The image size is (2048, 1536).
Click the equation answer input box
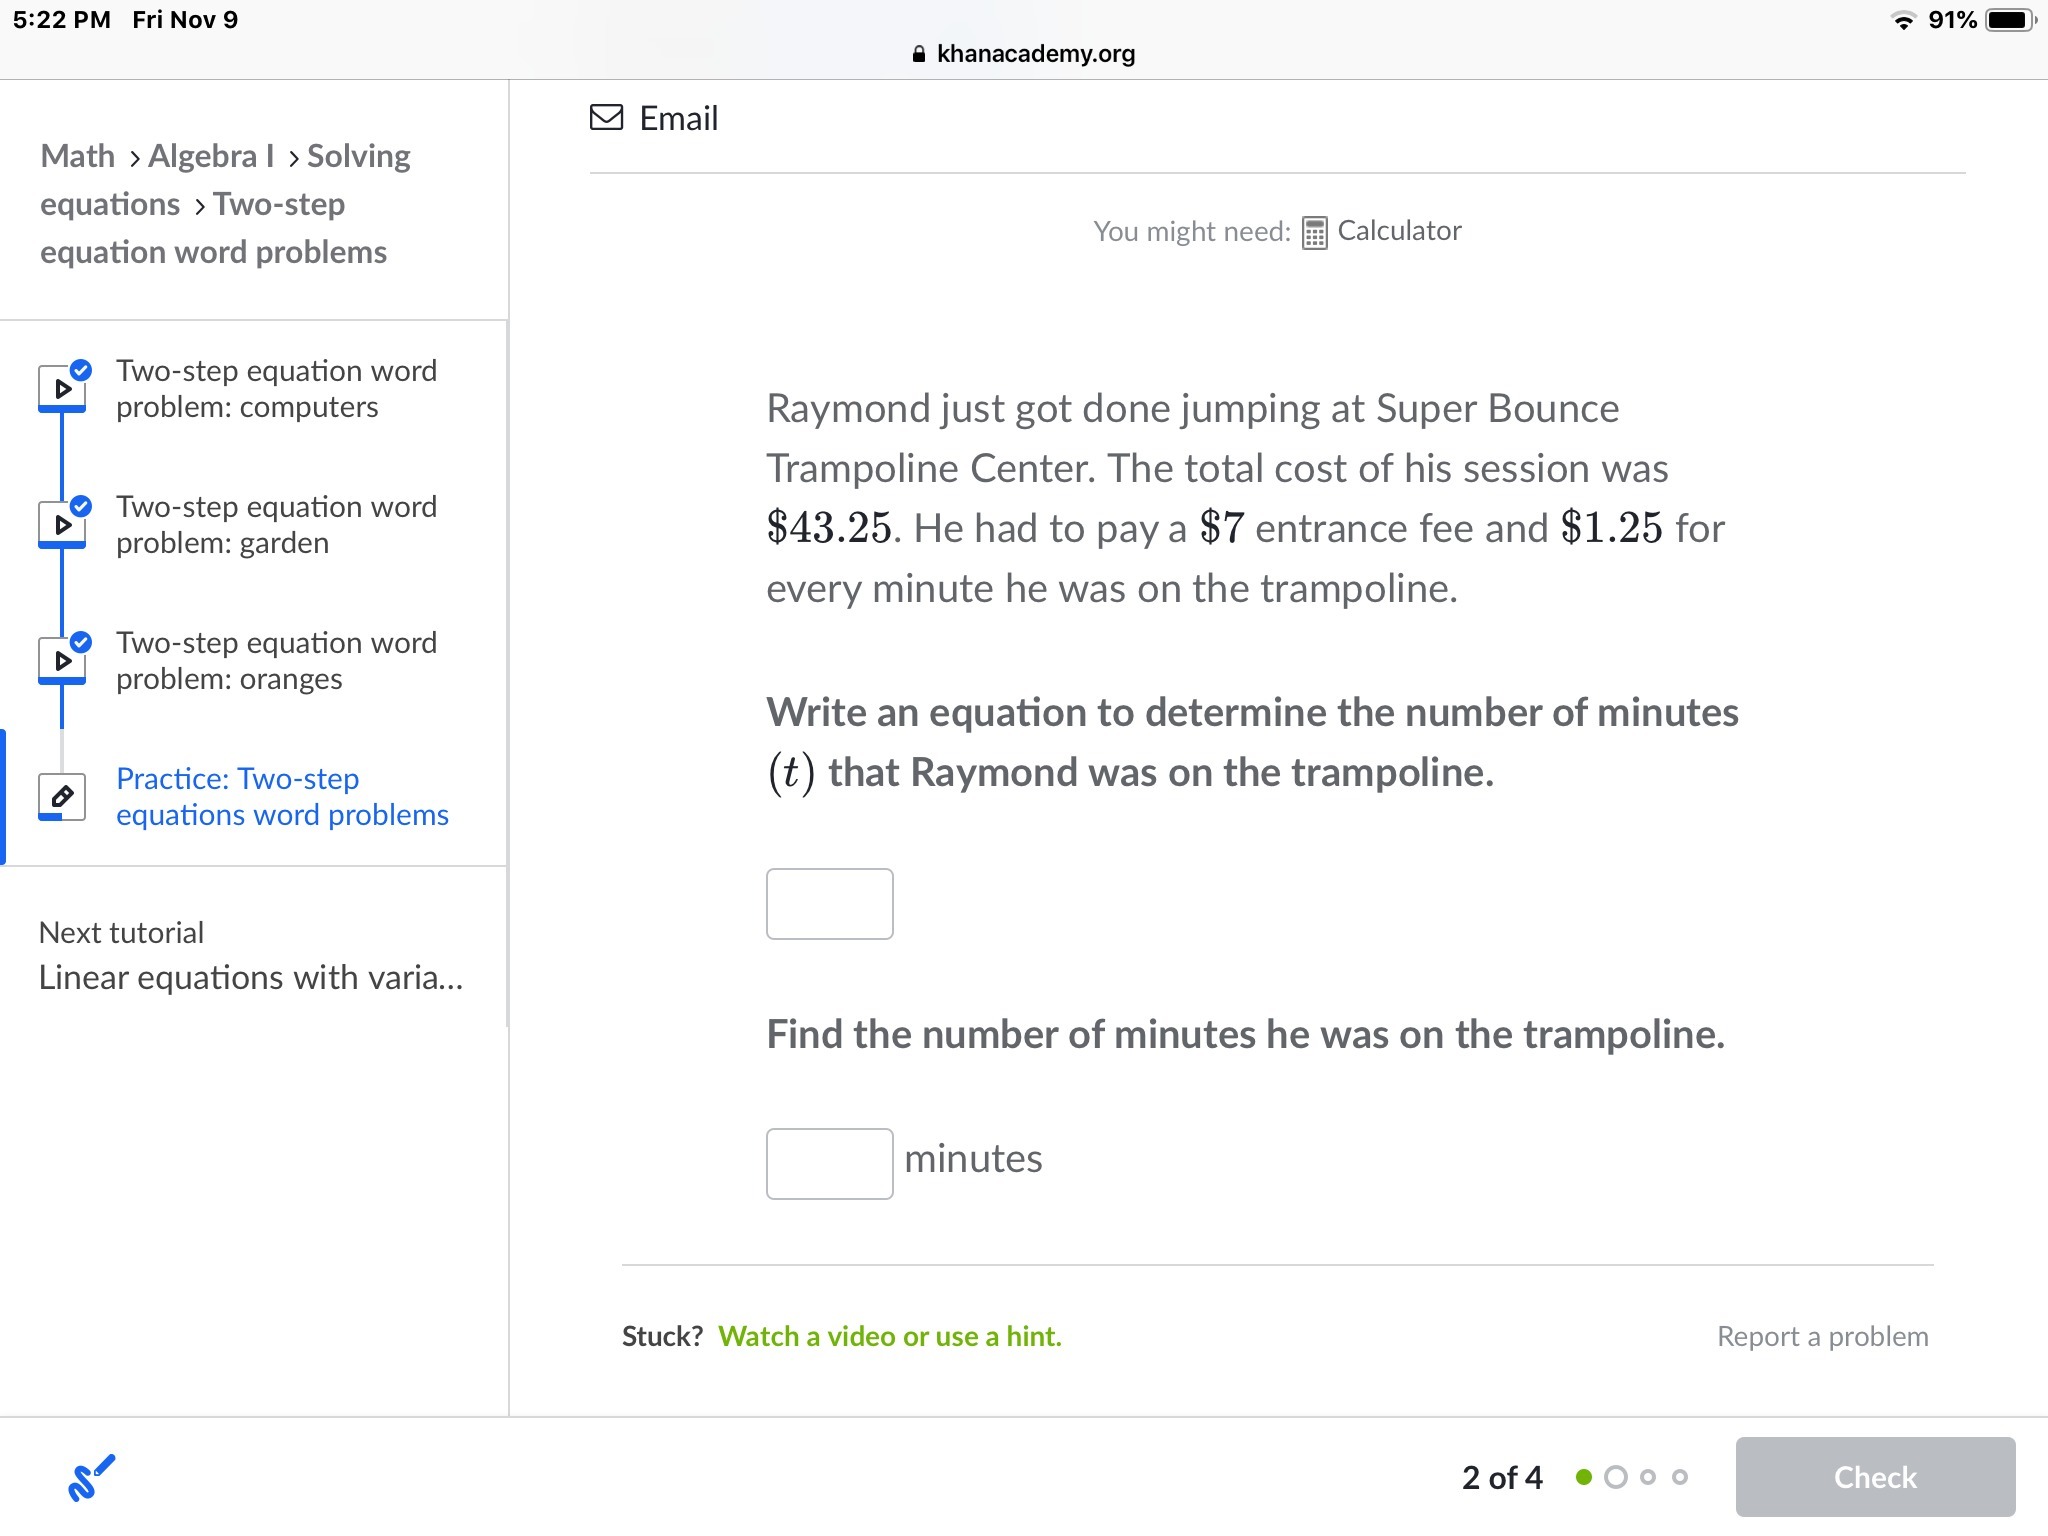tap(829, 904)
